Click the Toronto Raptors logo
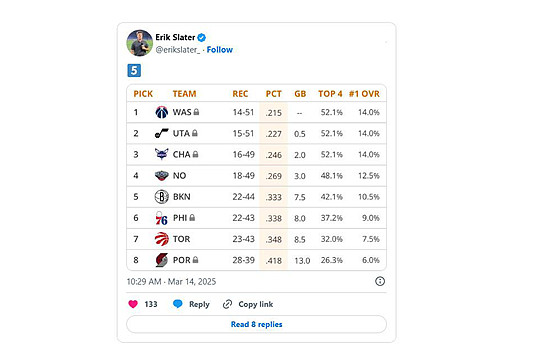The height and width of the screenshot is (360, 540). point(162,239)
